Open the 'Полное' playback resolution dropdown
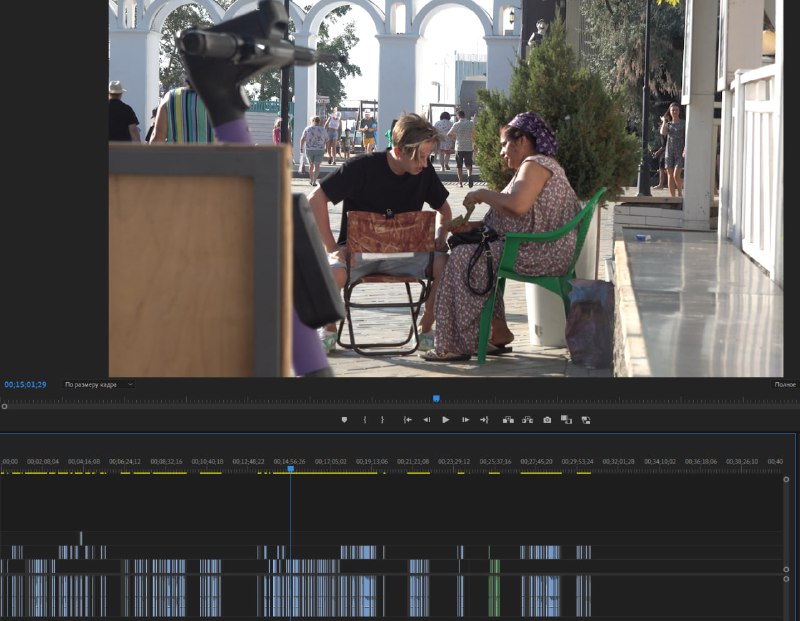 point(784,385)
